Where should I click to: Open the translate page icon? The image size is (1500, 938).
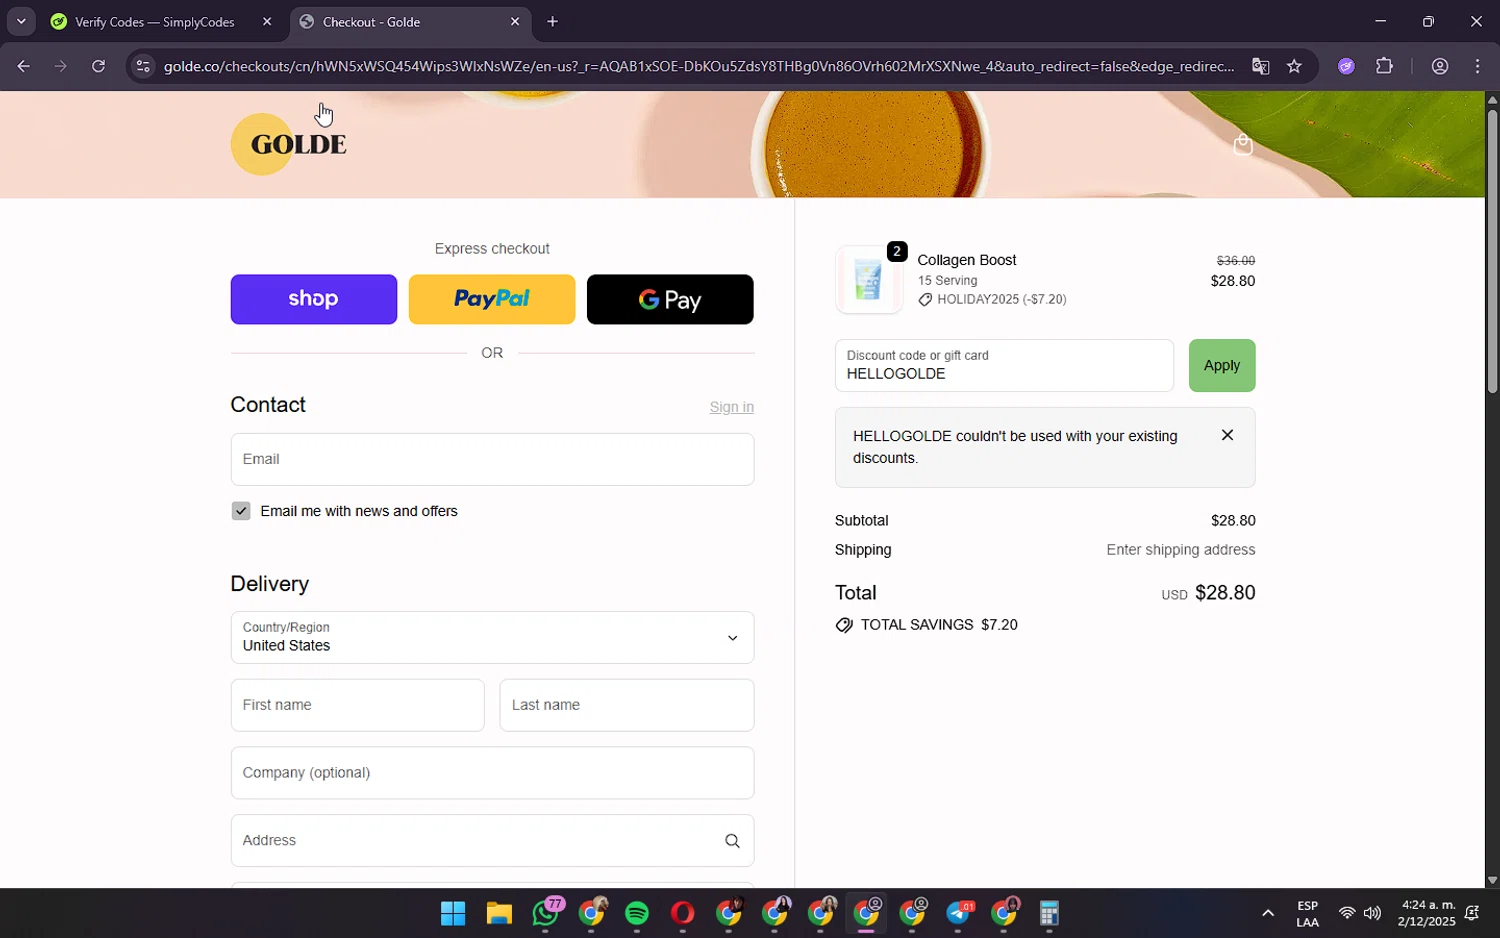[x=1260, y=67]
